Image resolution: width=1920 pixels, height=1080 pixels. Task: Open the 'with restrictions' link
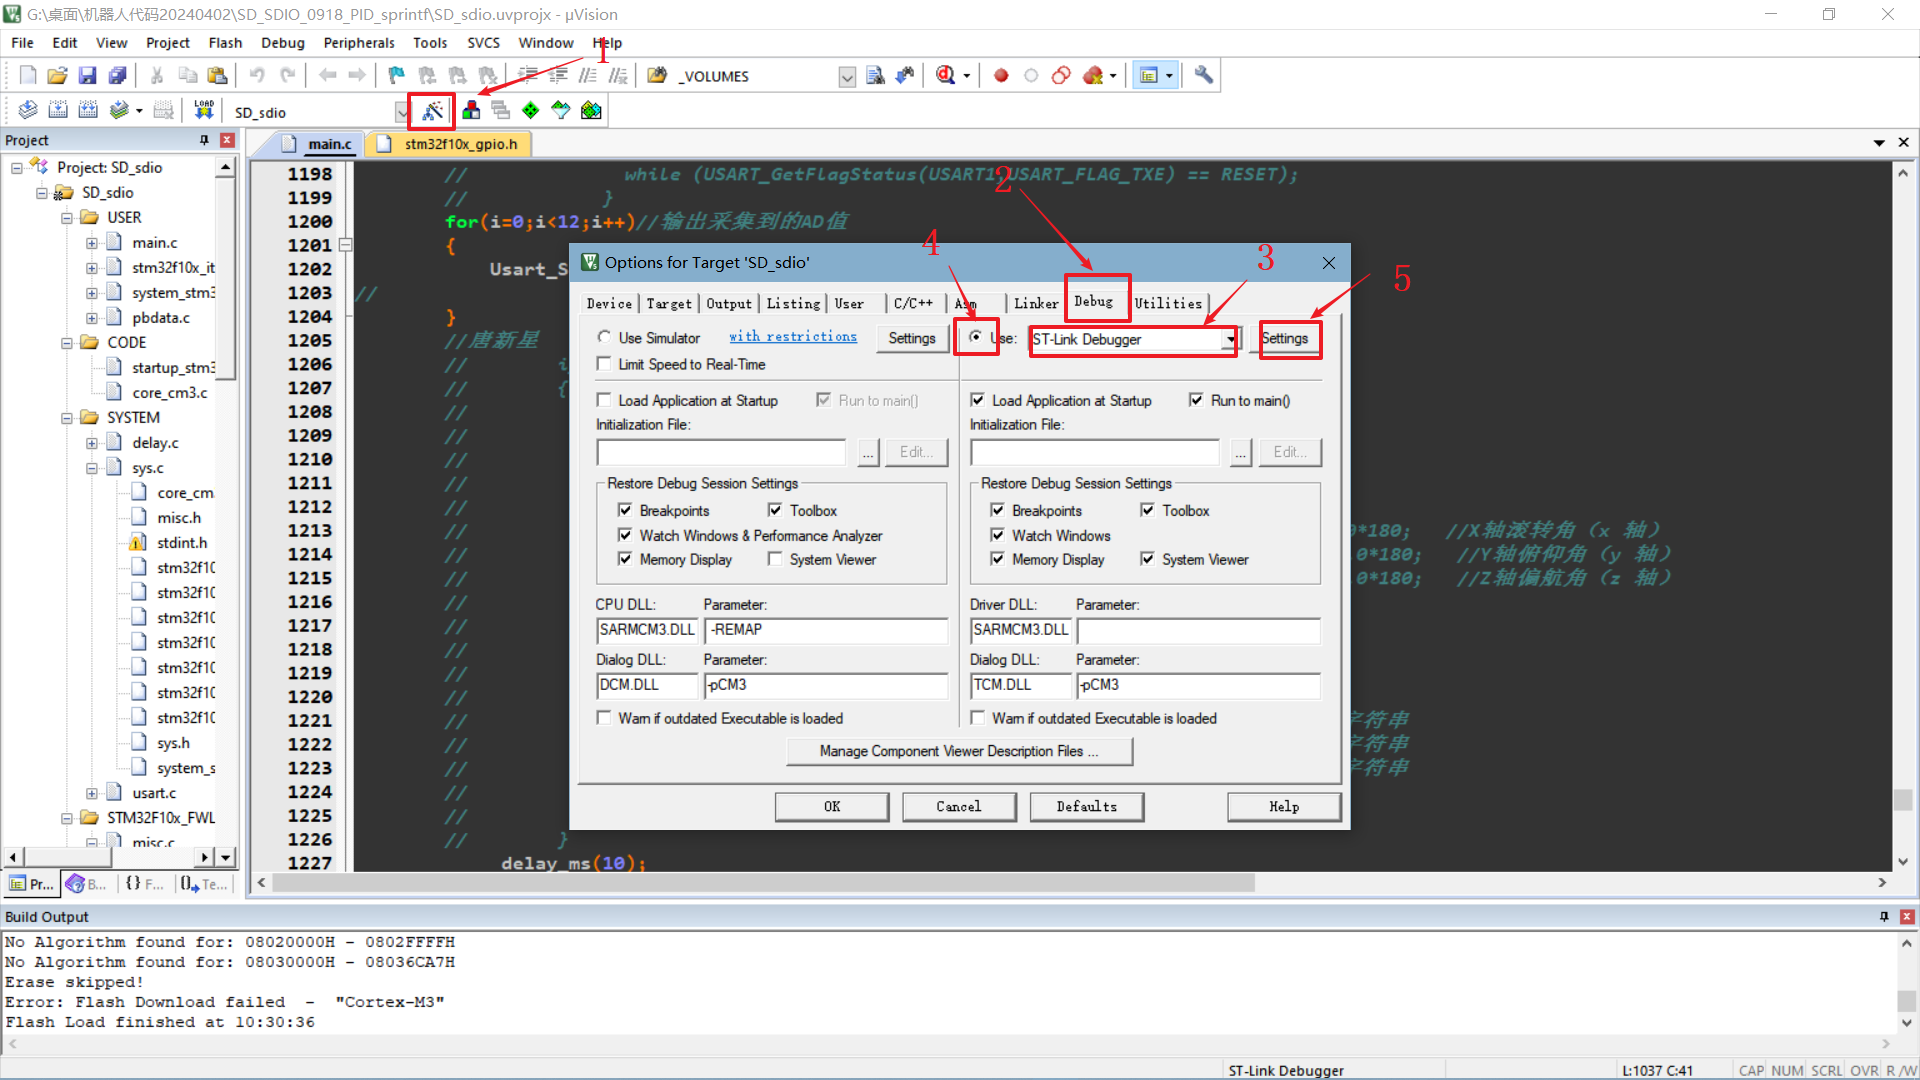[x=793, y=337]
